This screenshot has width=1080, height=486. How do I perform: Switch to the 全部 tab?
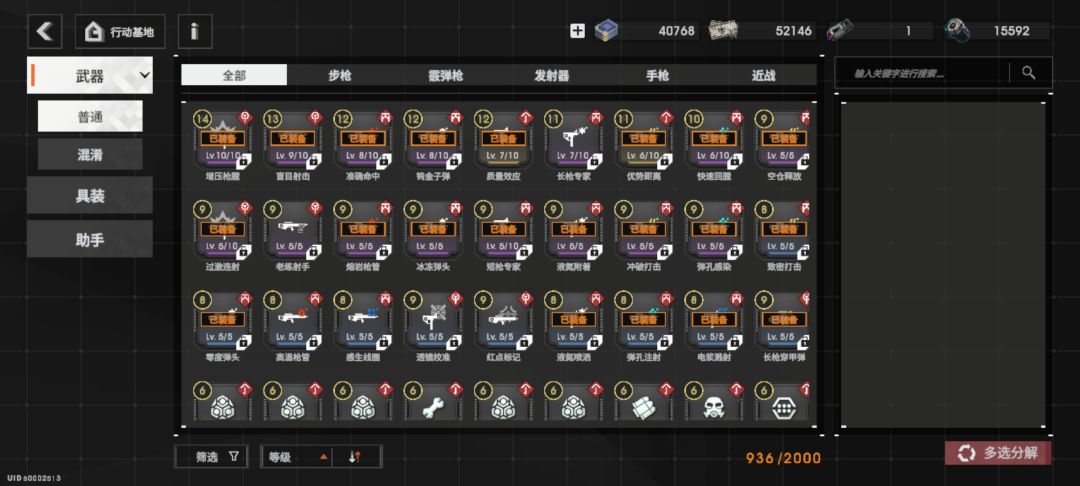click(x=234, y=75)
